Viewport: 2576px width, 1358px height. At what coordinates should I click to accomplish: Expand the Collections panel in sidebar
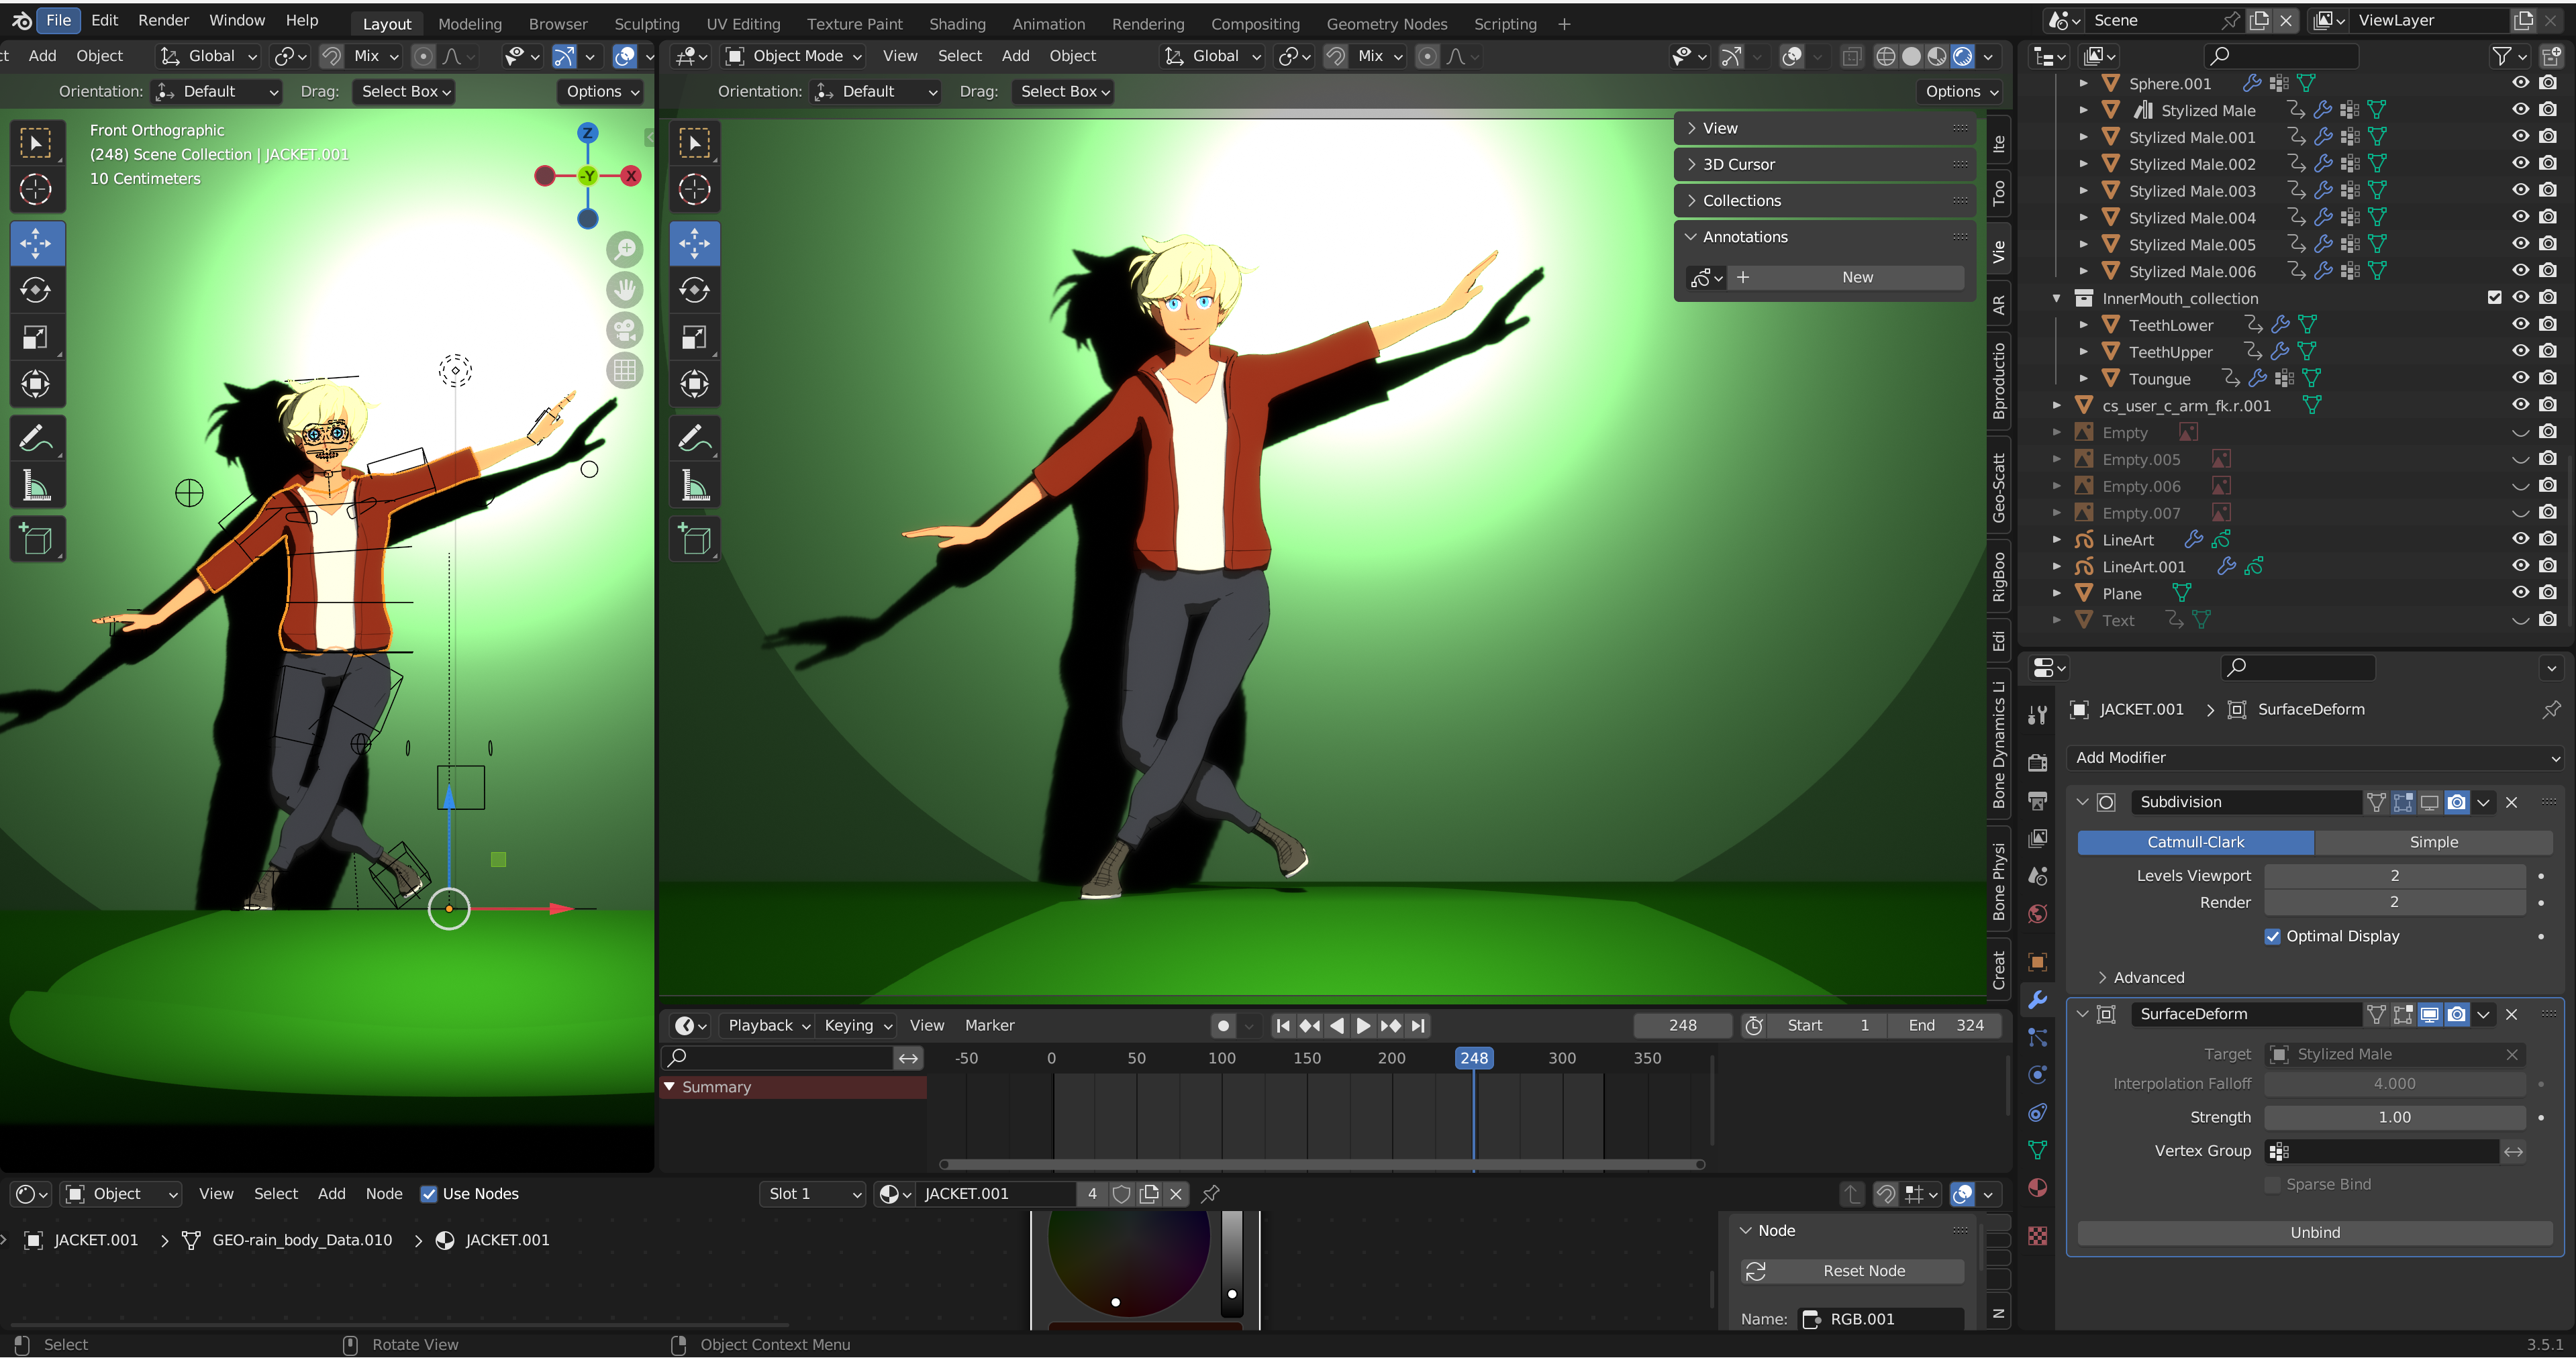click(x=1824, y=200)
